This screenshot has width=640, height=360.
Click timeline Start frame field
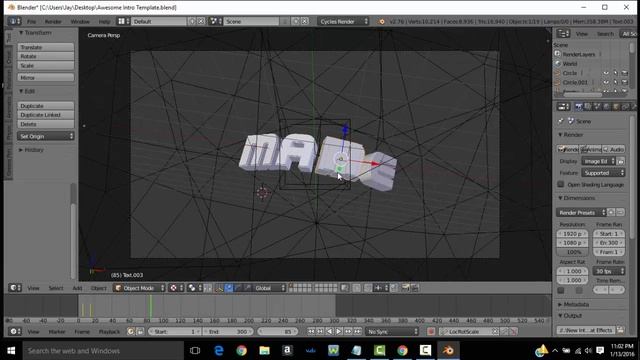click(x=175, y=331)
